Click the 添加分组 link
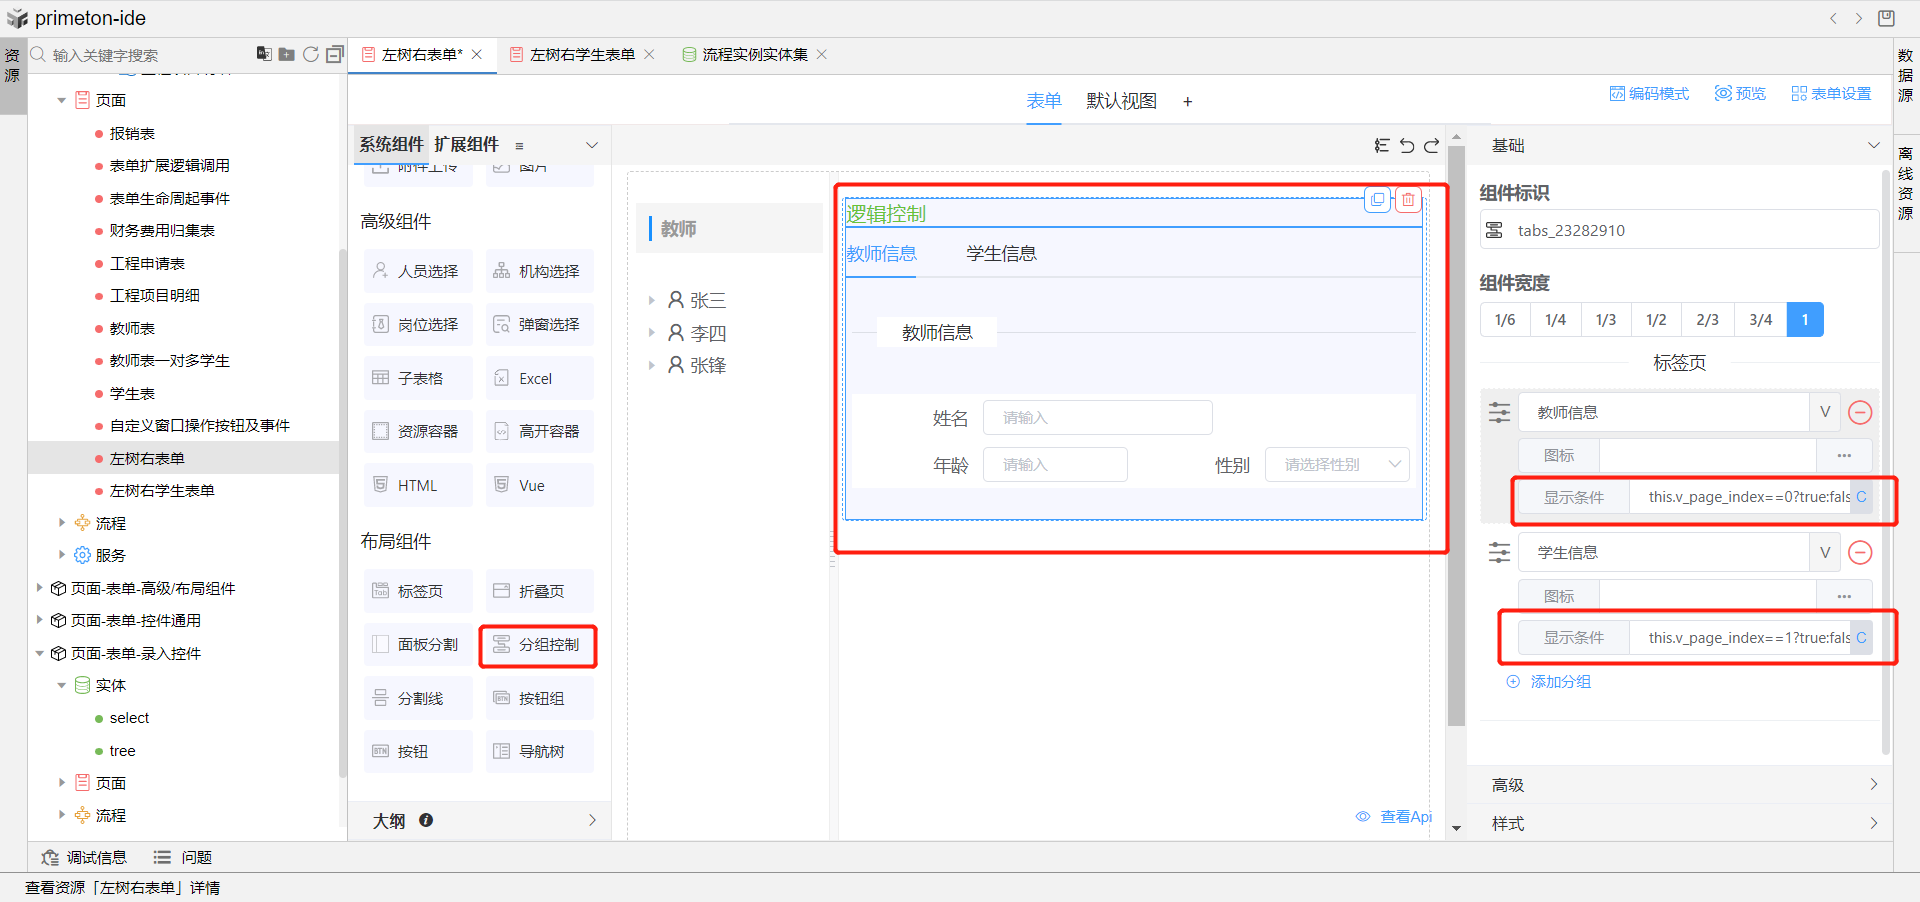The height and width of the screenshot is (902, 1920). (1560, 682)
